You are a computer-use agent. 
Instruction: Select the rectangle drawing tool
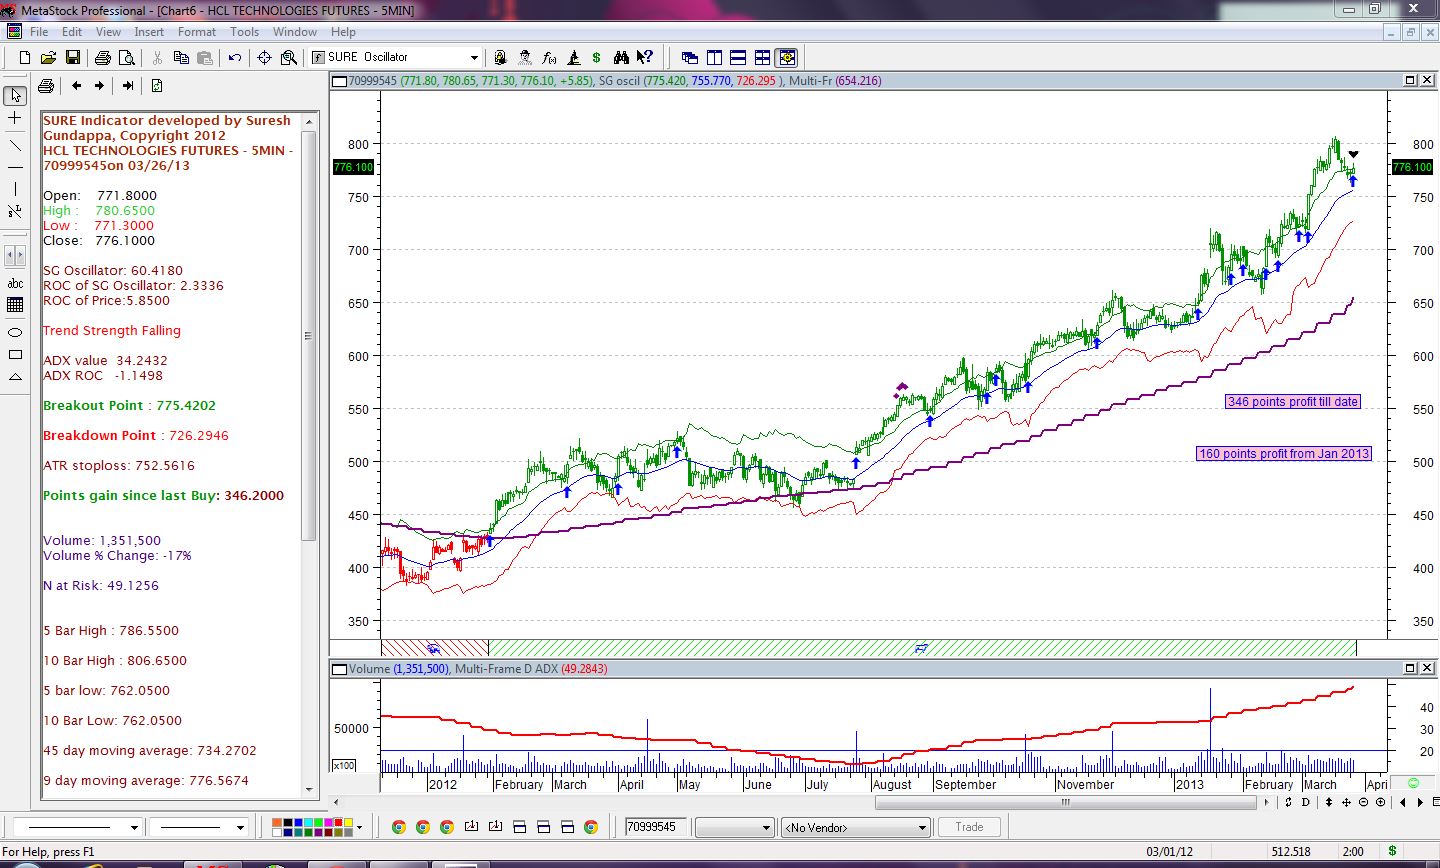pos(15,354)
